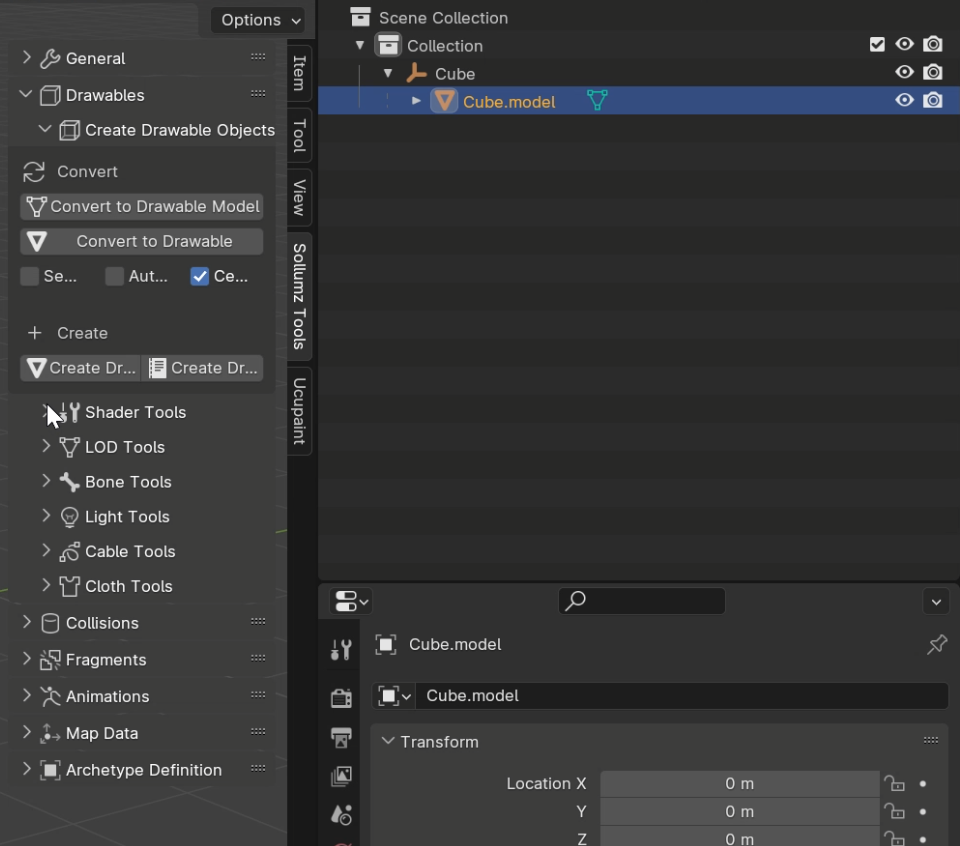Screen dimensions: 960x846
Task: Click the lock icon for Location X
Action: (893, 783)
